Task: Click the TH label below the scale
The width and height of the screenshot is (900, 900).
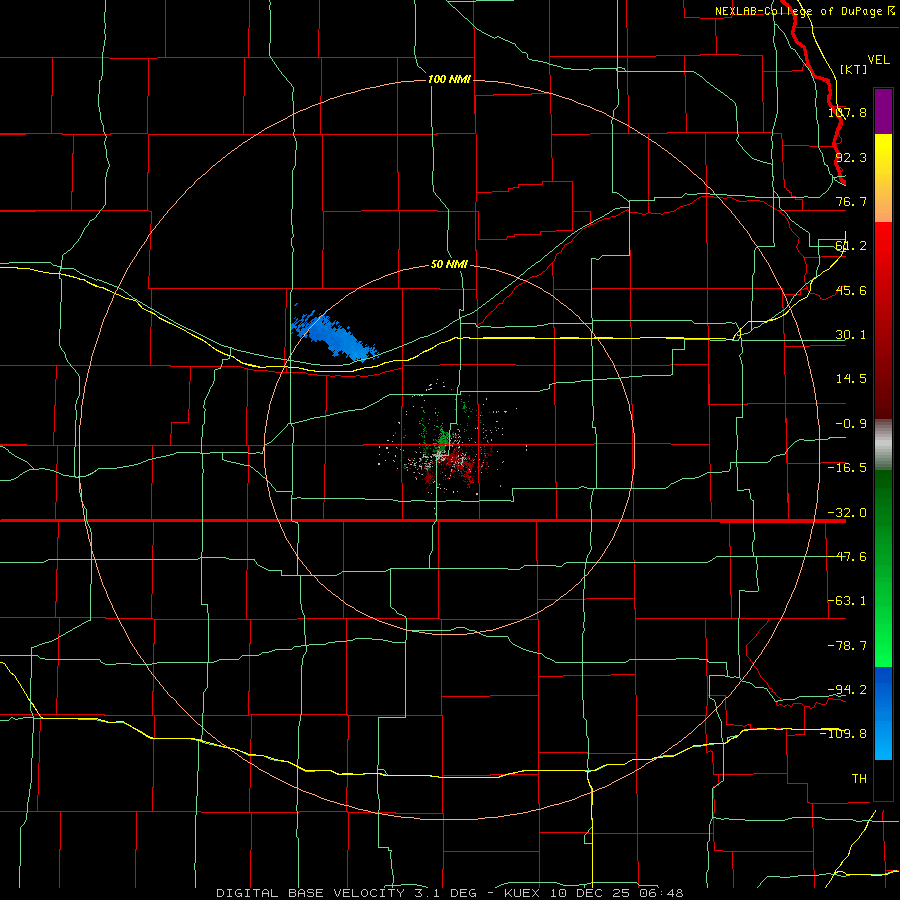Action: [859, 778]
